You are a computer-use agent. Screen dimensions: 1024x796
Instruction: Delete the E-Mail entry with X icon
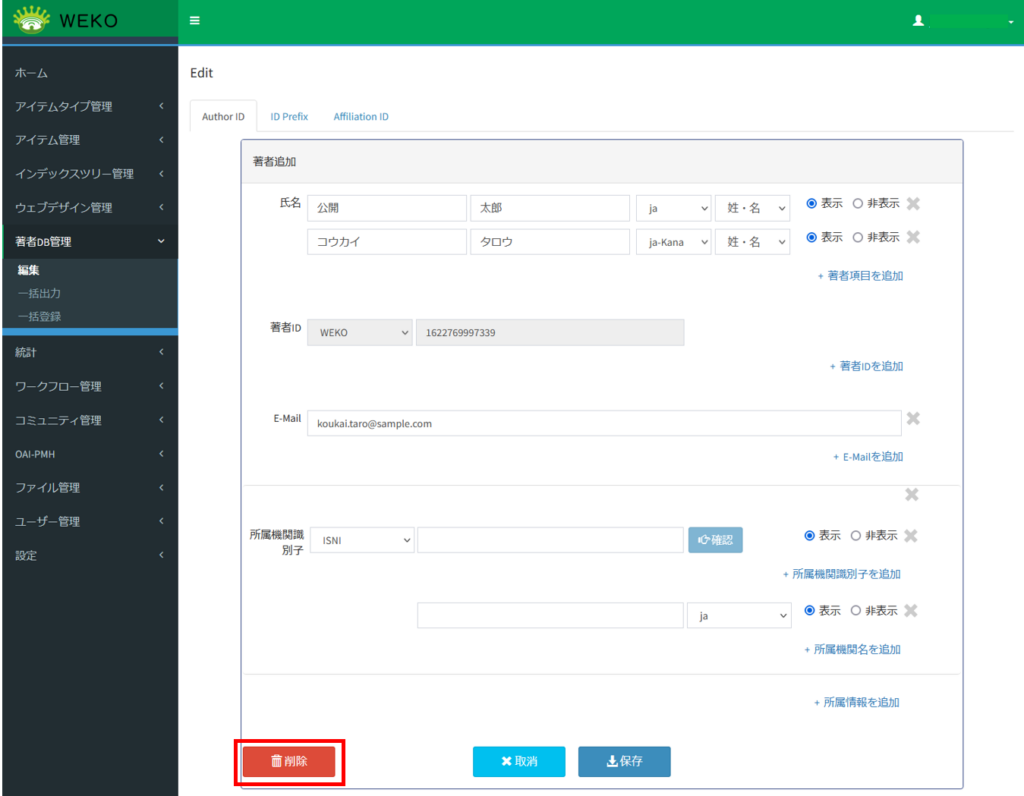click(x=913, y=419)
